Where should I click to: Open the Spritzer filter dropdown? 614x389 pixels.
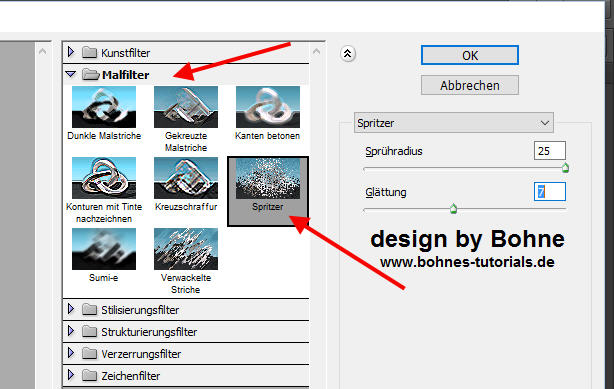coord(453,123)
